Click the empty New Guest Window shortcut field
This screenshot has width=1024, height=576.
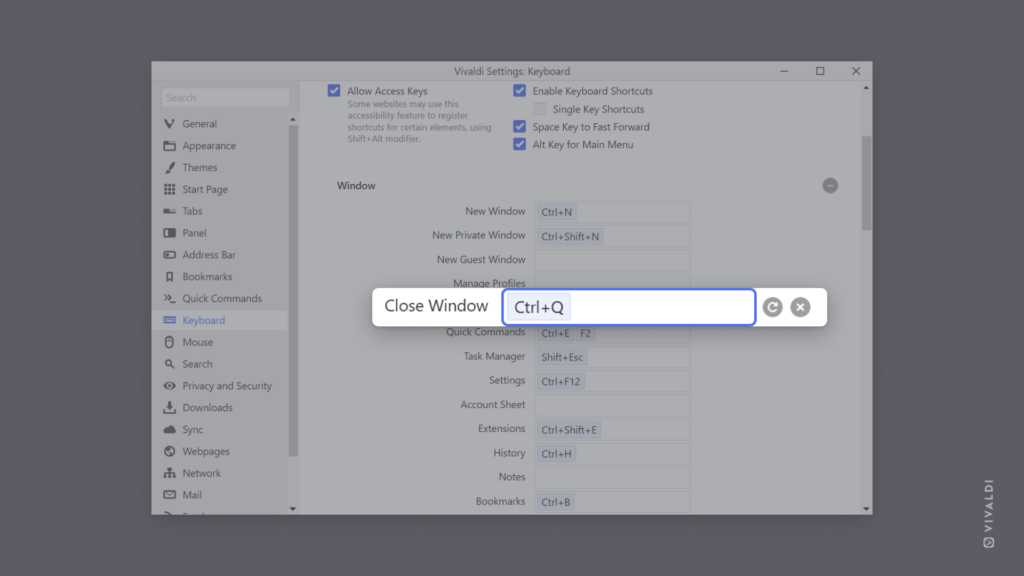tap(613, 260)
